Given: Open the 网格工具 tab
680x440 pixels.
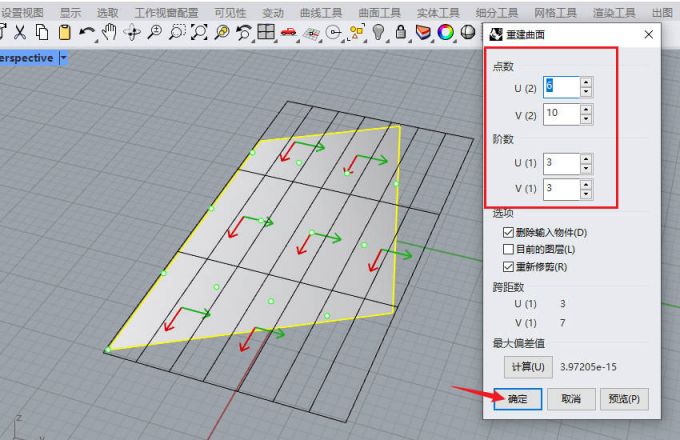Looking at the screenshot, I should 555,13.
